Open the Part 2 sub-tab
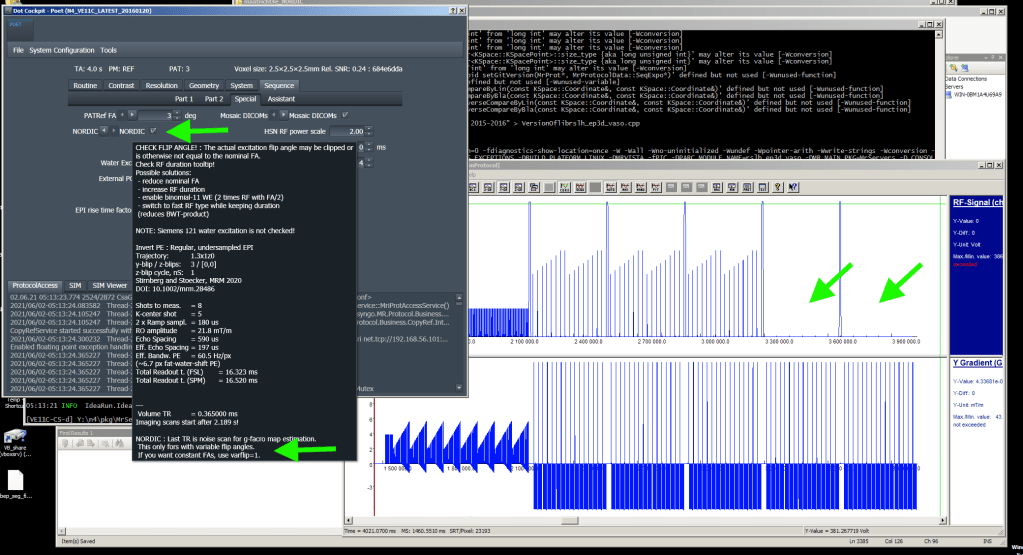Screen dimensions: 1023x555 (214, 99)
